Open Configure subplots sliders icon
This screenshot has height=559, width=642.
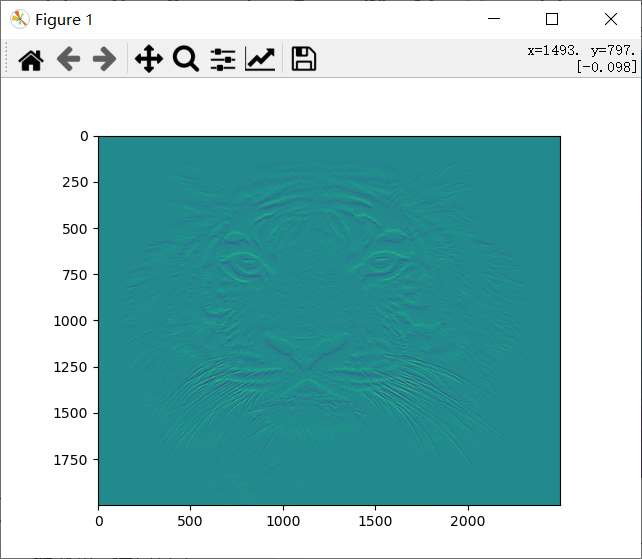[223, 60]
